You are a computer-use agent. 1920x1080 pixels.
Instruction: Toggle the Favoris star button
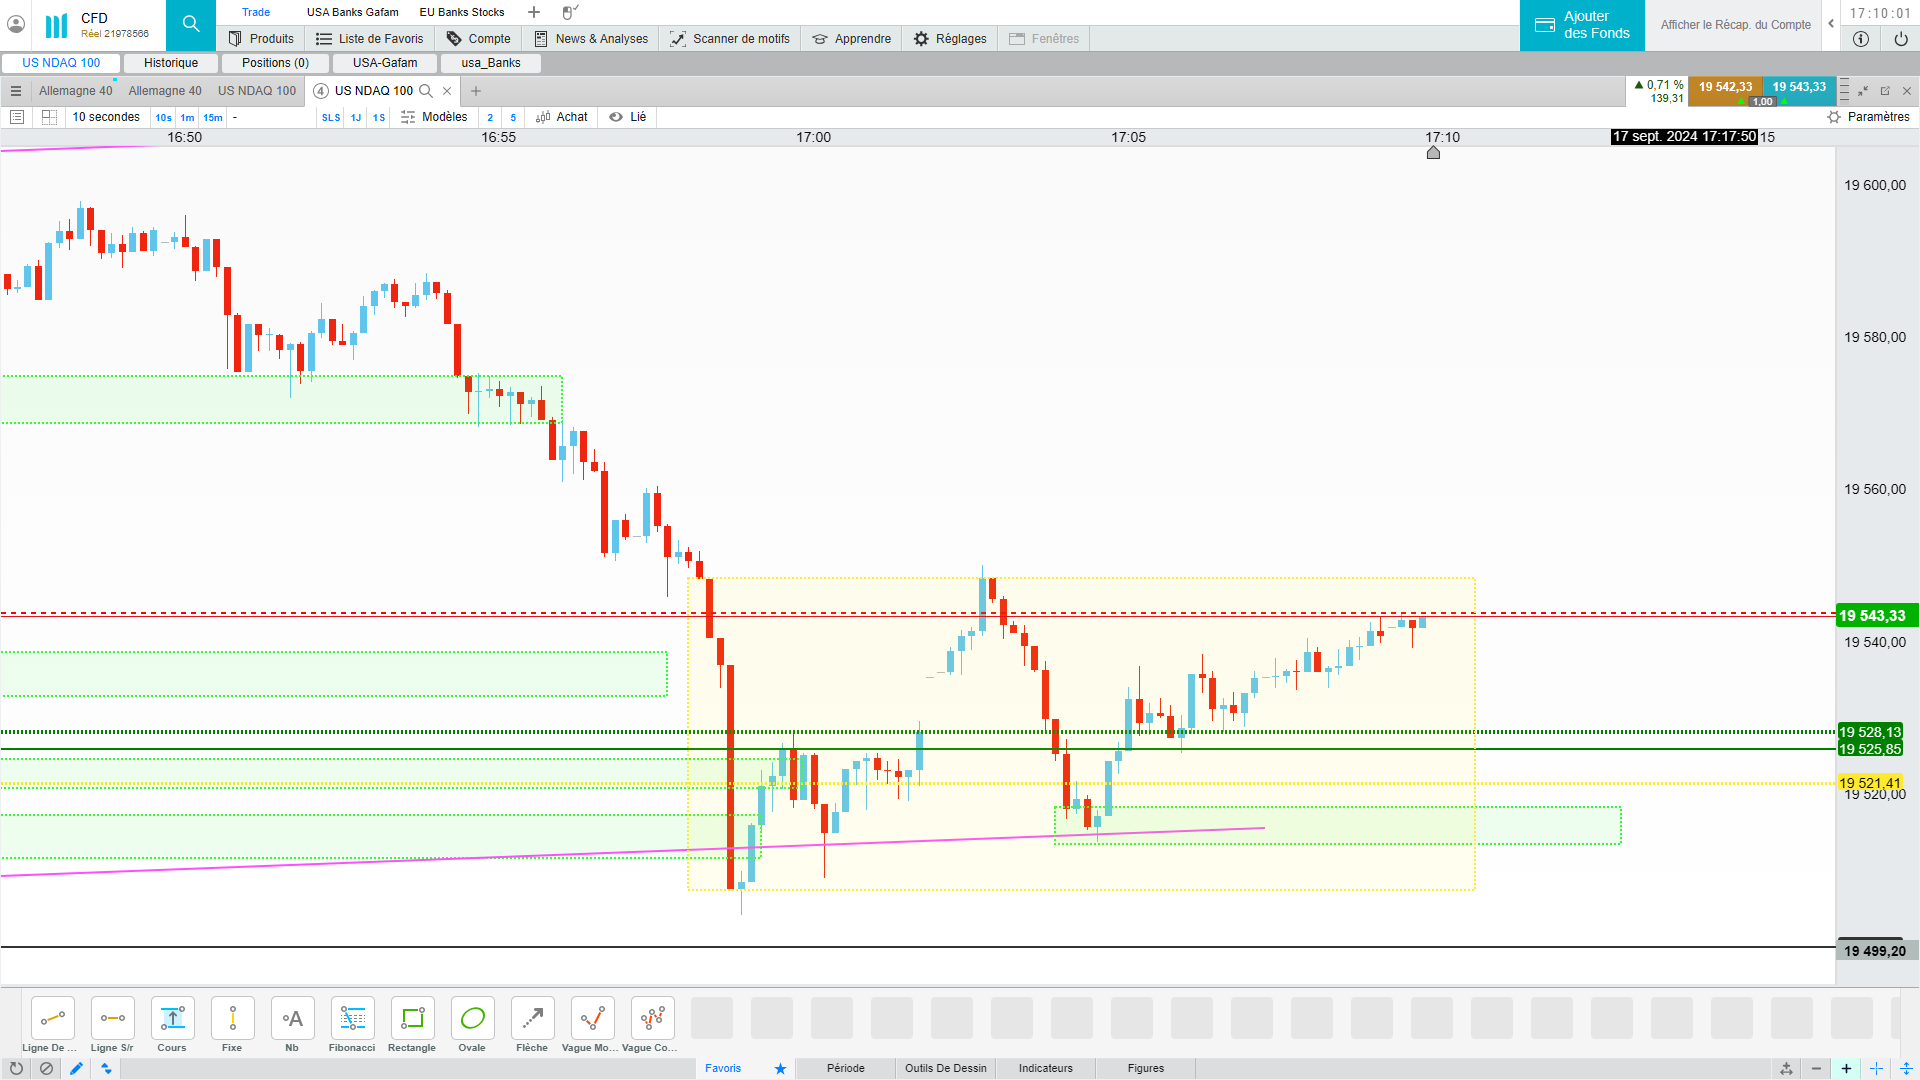pos(780,1068)
